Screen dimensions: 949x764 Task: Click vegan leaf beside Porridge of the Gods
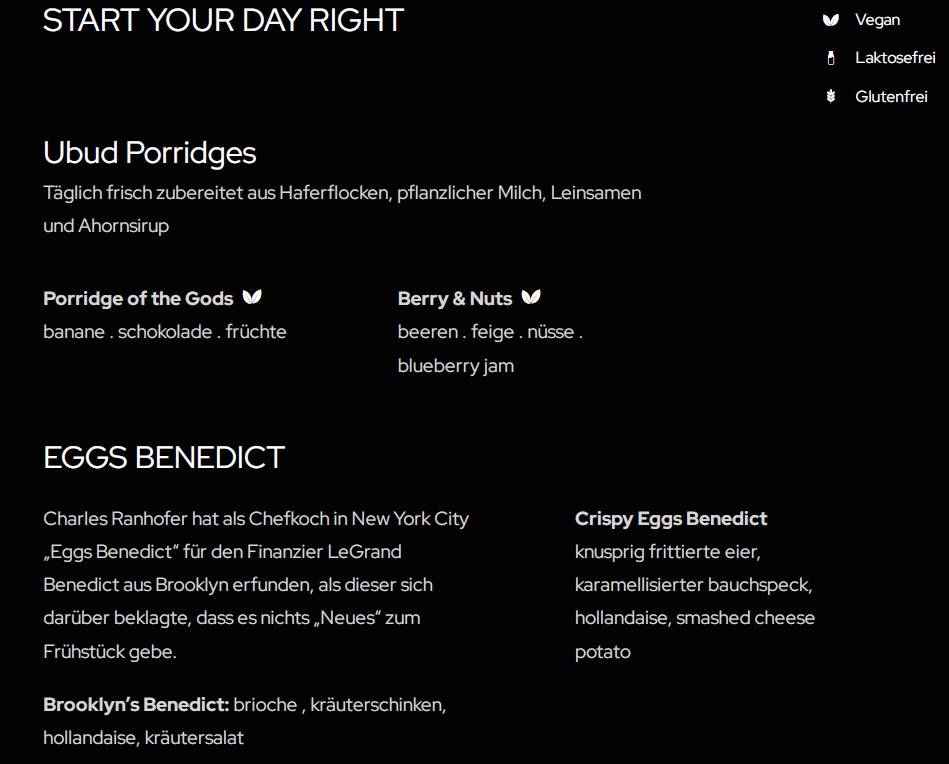pos(252,297)
